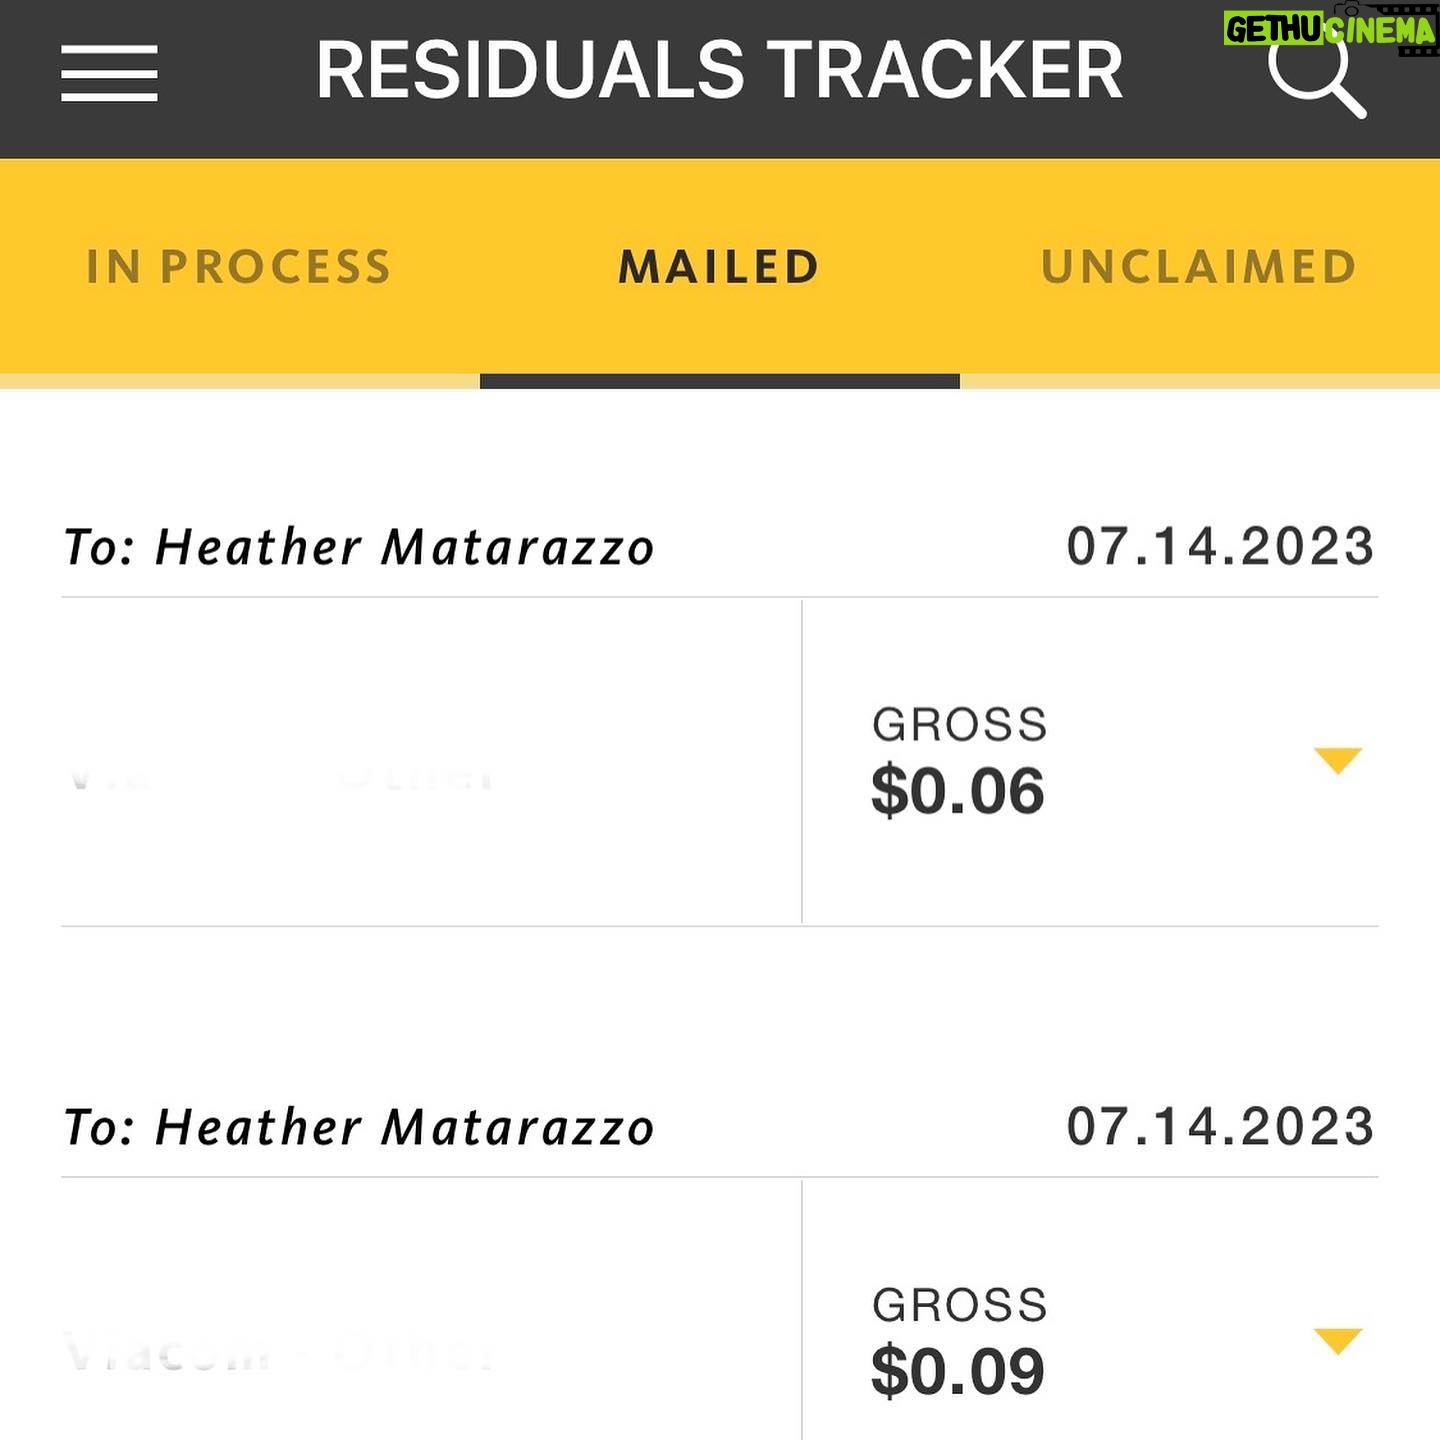Click the Residuals Tracker header title
Image resolution: width=1440 pixels, height=1440 pixels.
tap(719, 71)
